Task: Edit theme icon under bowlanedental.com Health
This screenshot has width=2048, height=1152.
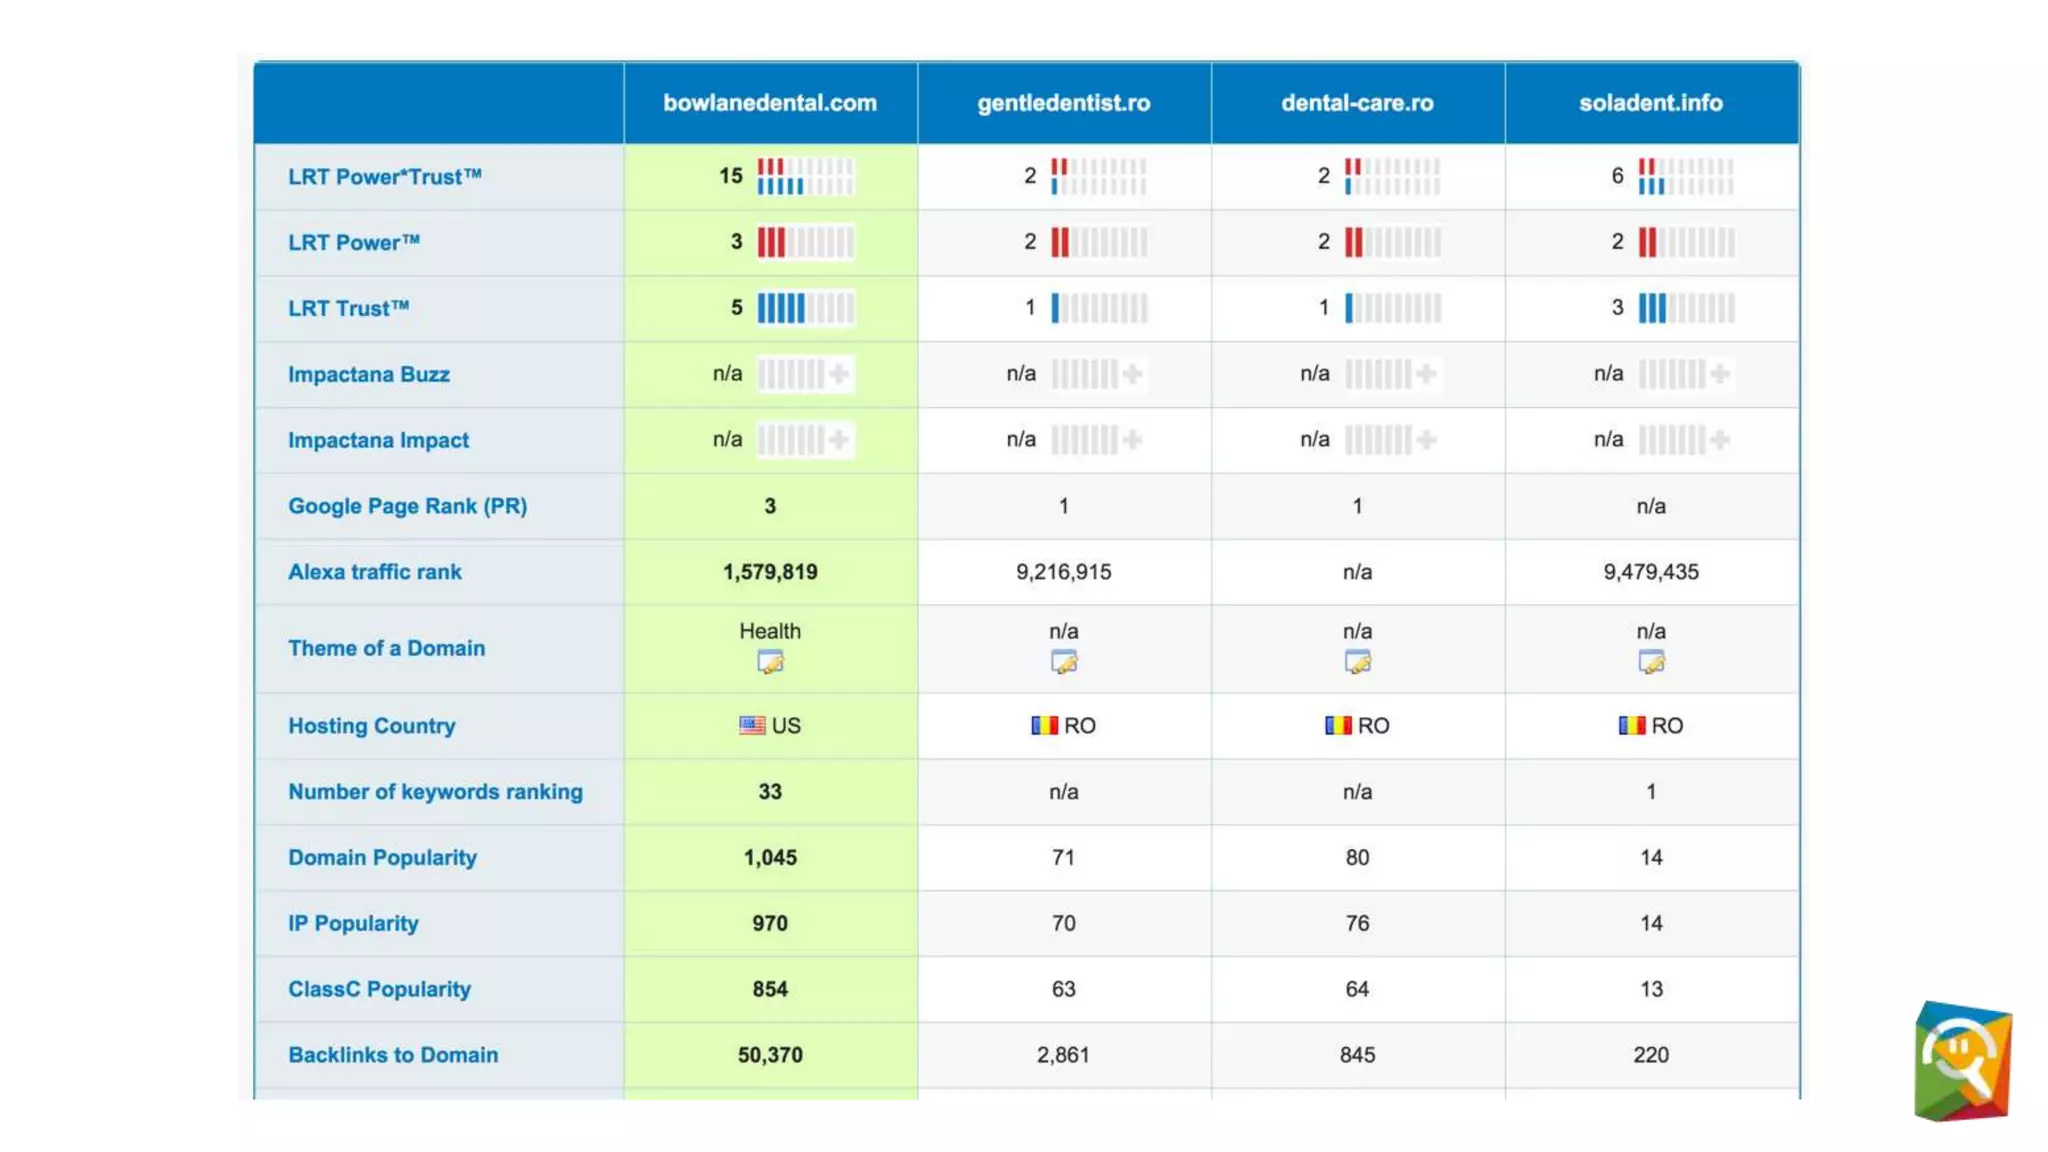Action: tap(770, 662)
